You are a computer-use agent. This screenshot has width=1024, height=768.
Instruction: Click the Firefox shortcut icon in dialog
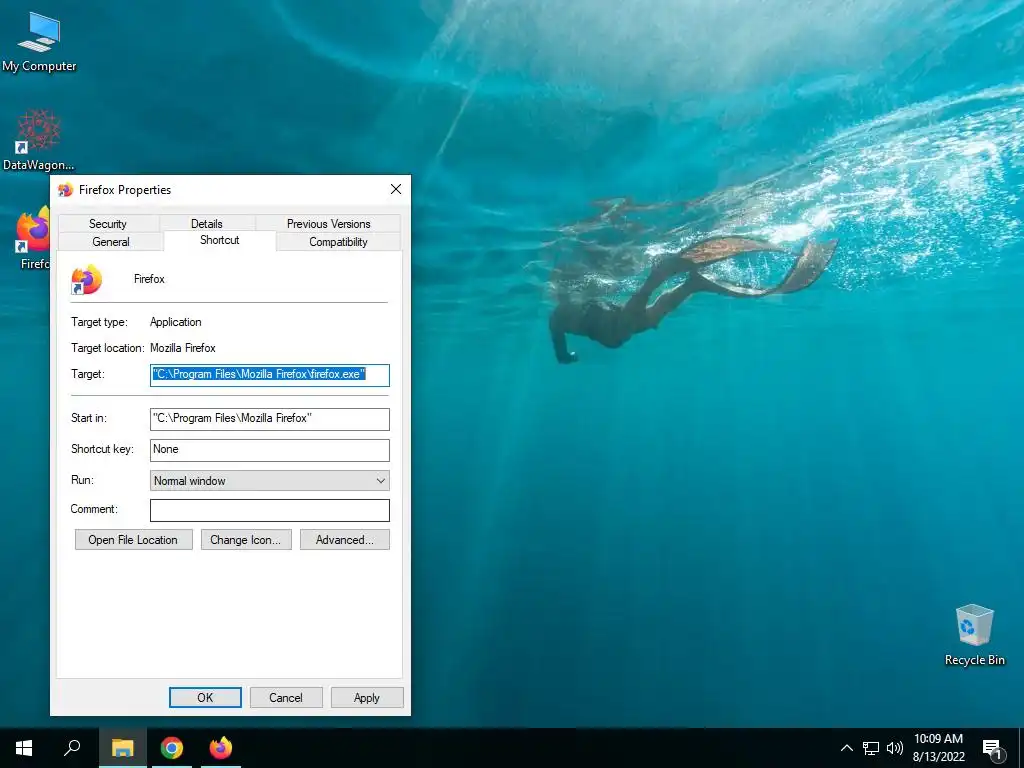(87, 280)
